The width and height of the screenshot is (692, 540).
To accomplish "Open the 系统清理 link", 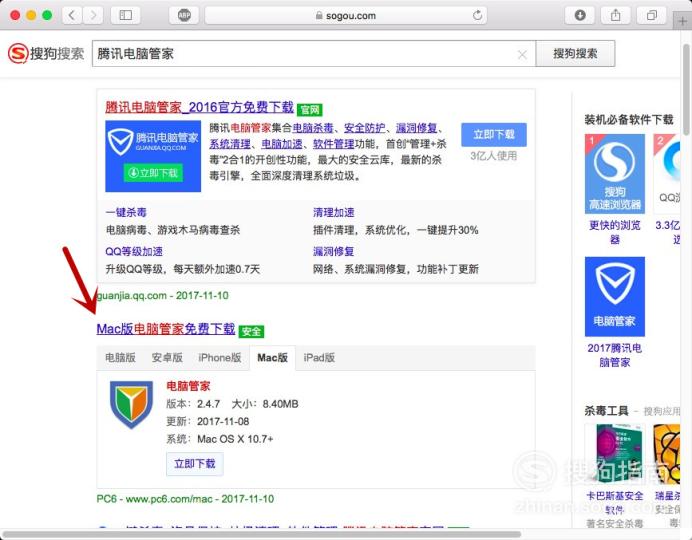I will pyautogui.click(x=229, y=144).
